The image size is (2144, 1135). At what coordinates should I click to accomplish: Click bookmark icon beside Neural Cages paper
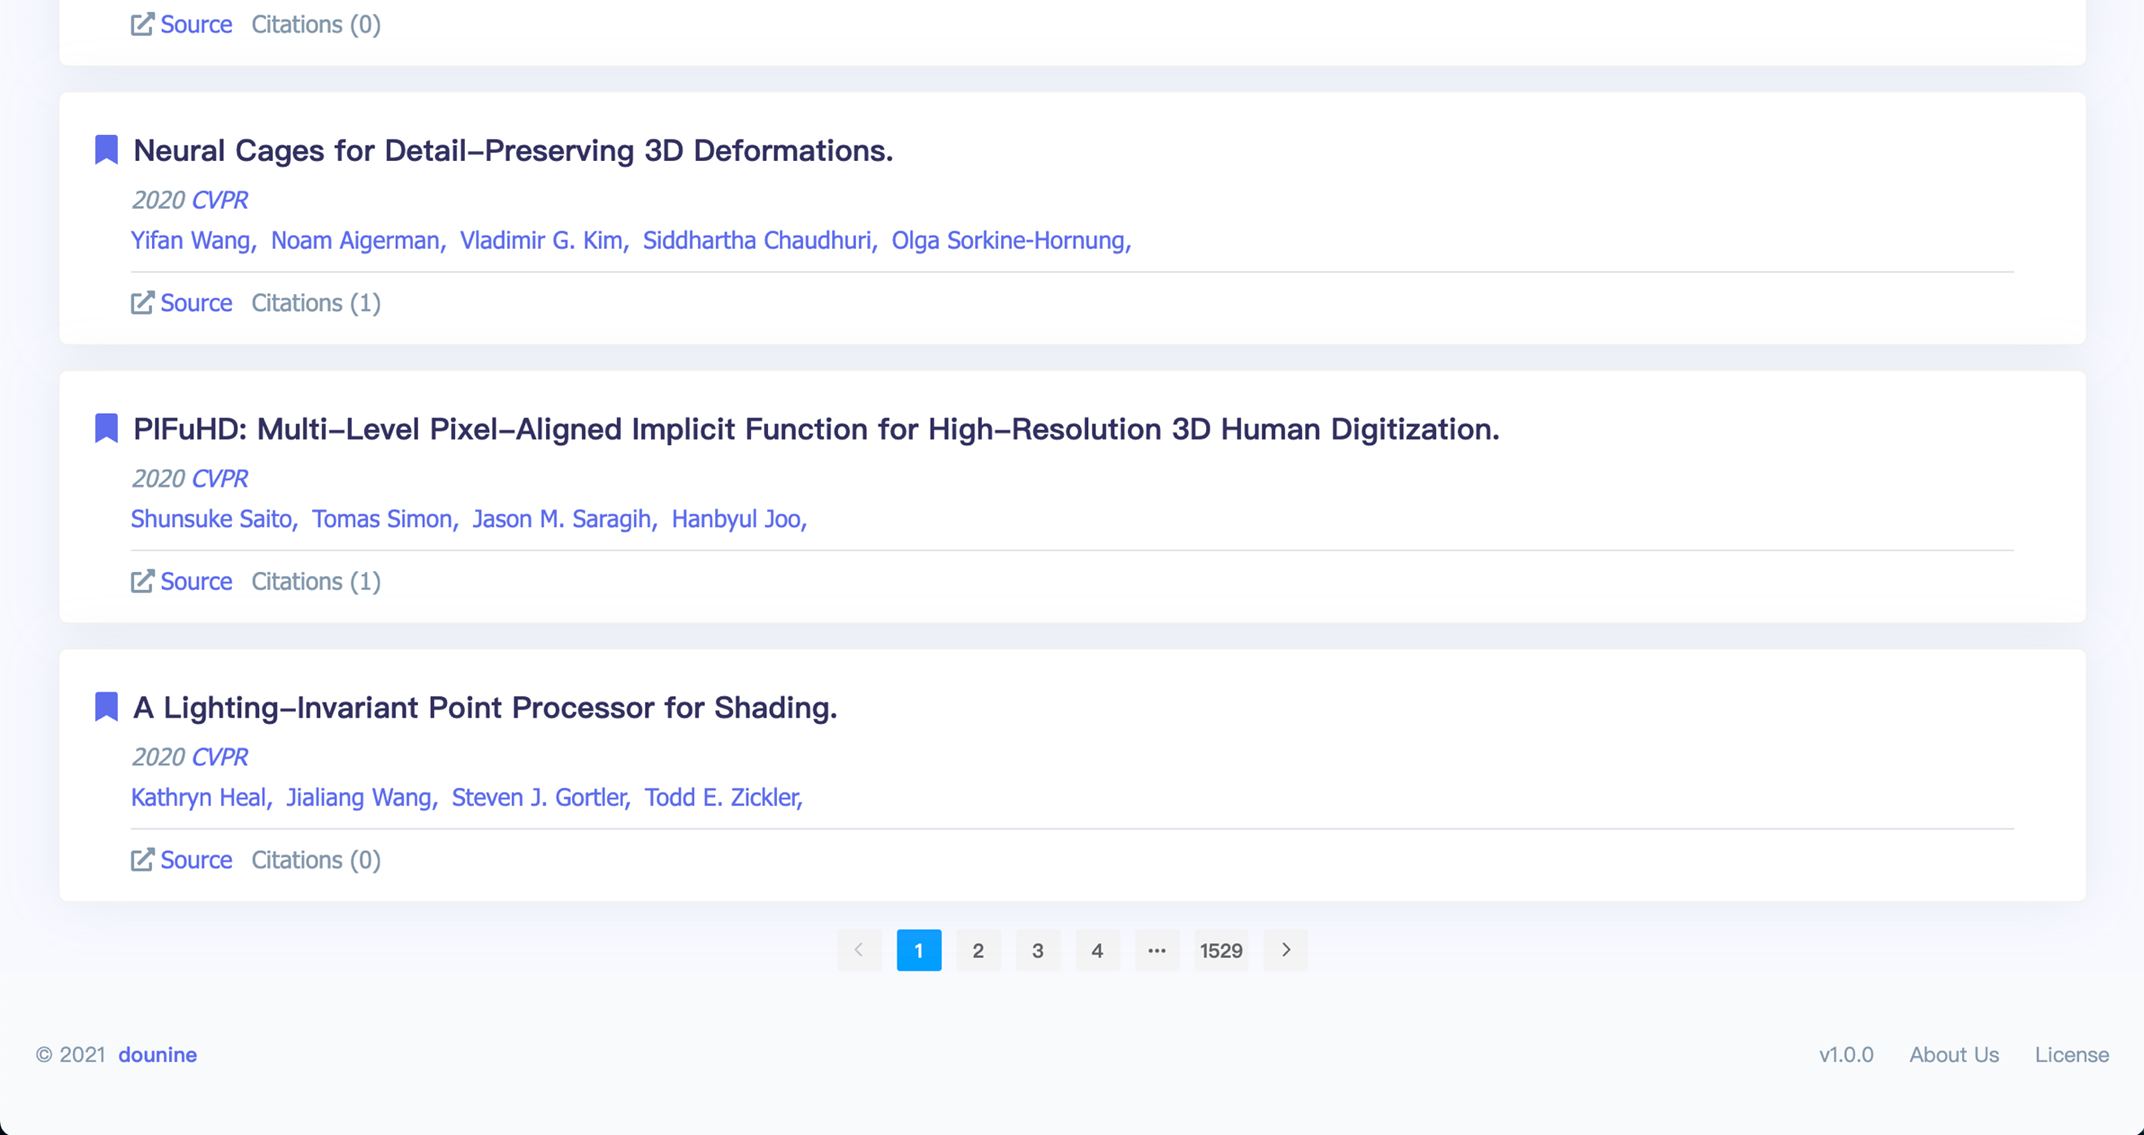coord(106,150)
